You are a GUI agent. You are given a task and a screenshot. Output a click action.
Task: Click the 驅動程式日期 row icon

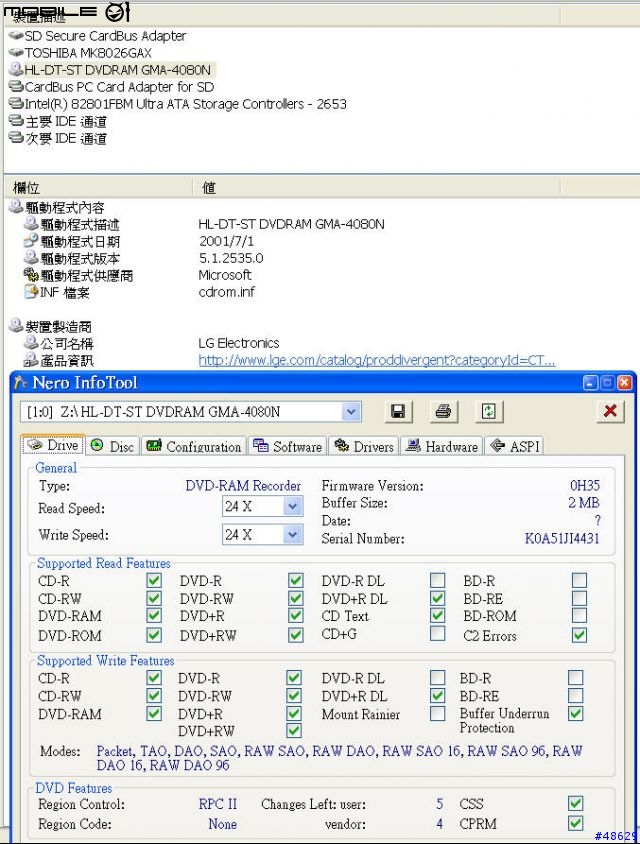31,241
